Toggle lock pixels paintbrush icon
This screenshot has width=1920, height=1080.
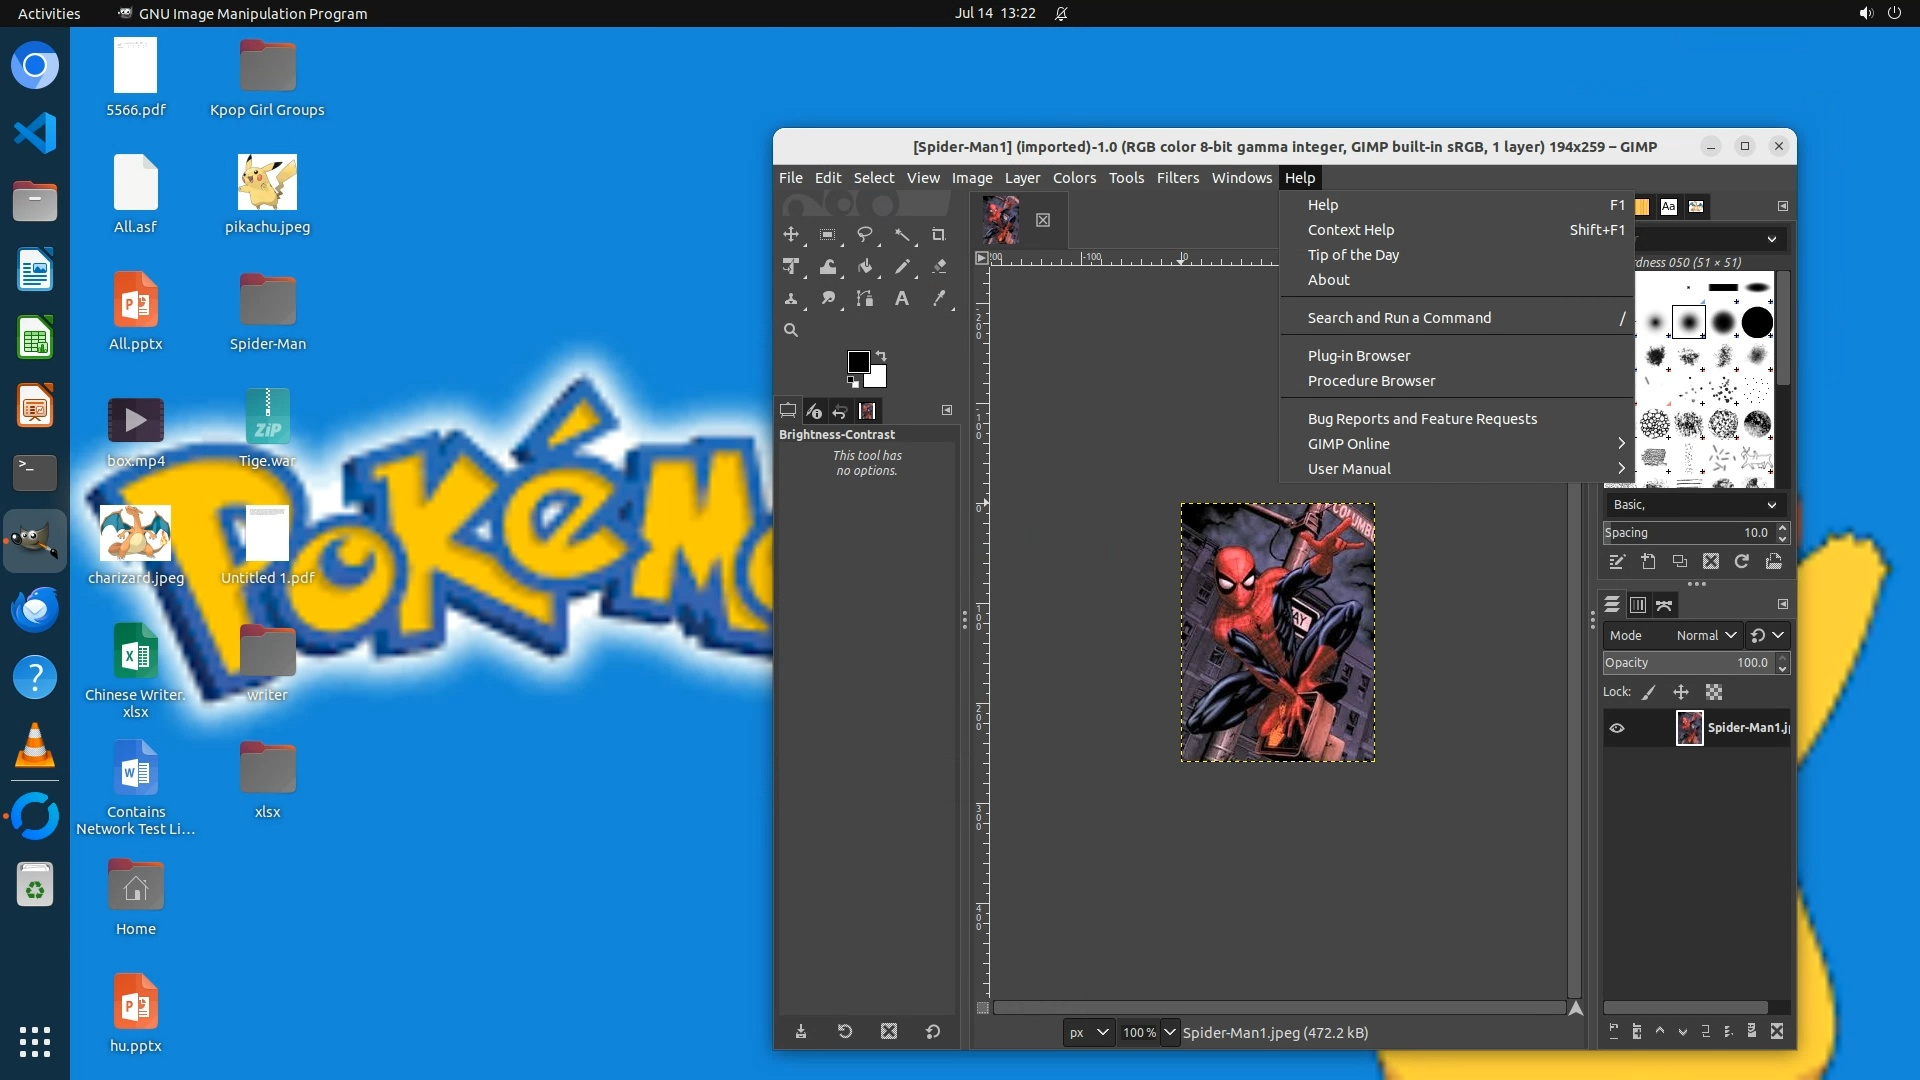pyautogui.click(x=1649, y=692)
